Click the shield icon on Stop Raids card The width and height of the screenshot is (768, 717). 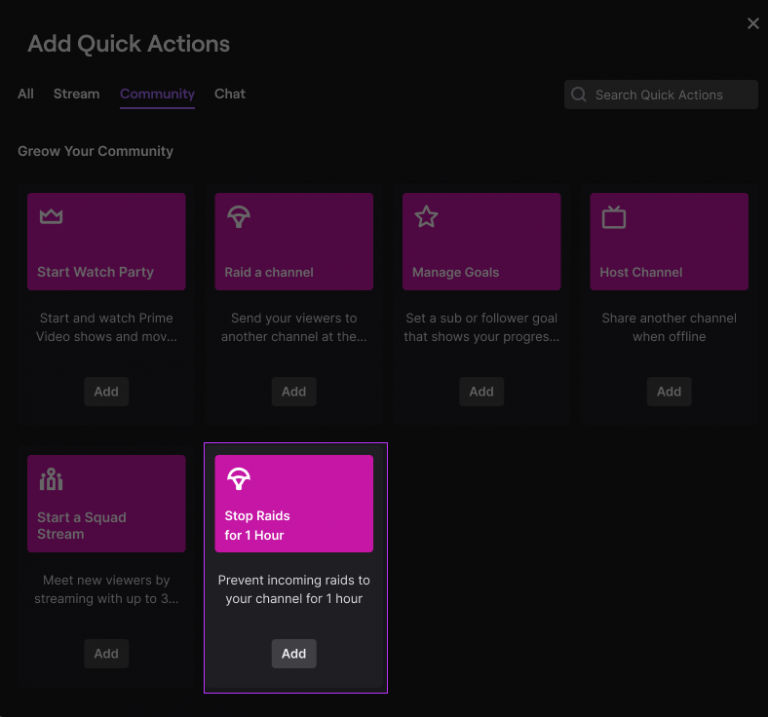(238, 479)
